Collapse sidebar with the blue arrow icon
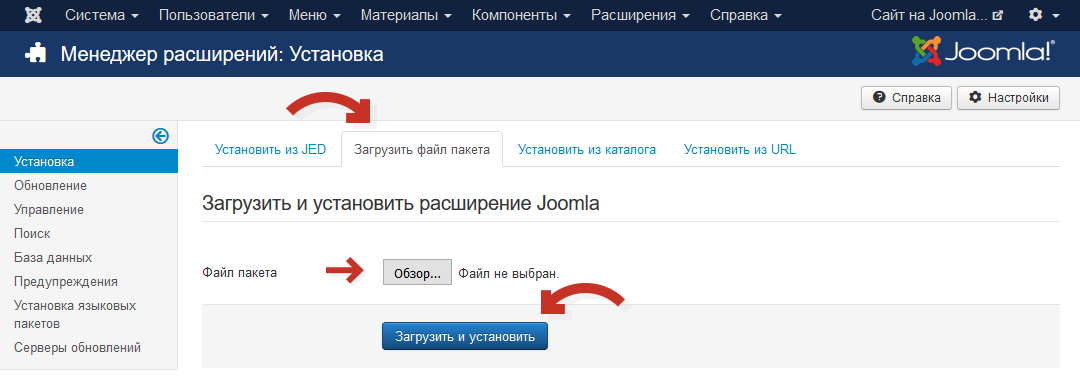The height and width of the screenshot is (386, 1080). pos(160,136)
